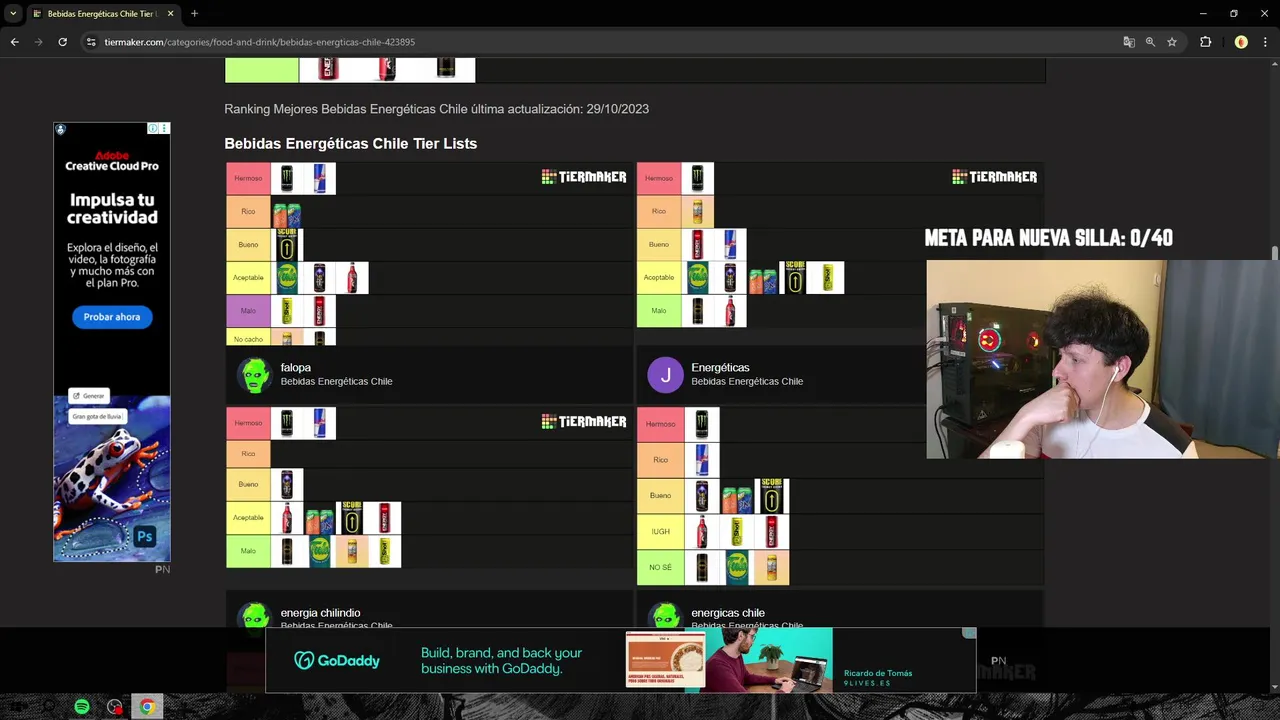Click the energicas chile user avatar
1280x720 pixels.
[665, 616]
